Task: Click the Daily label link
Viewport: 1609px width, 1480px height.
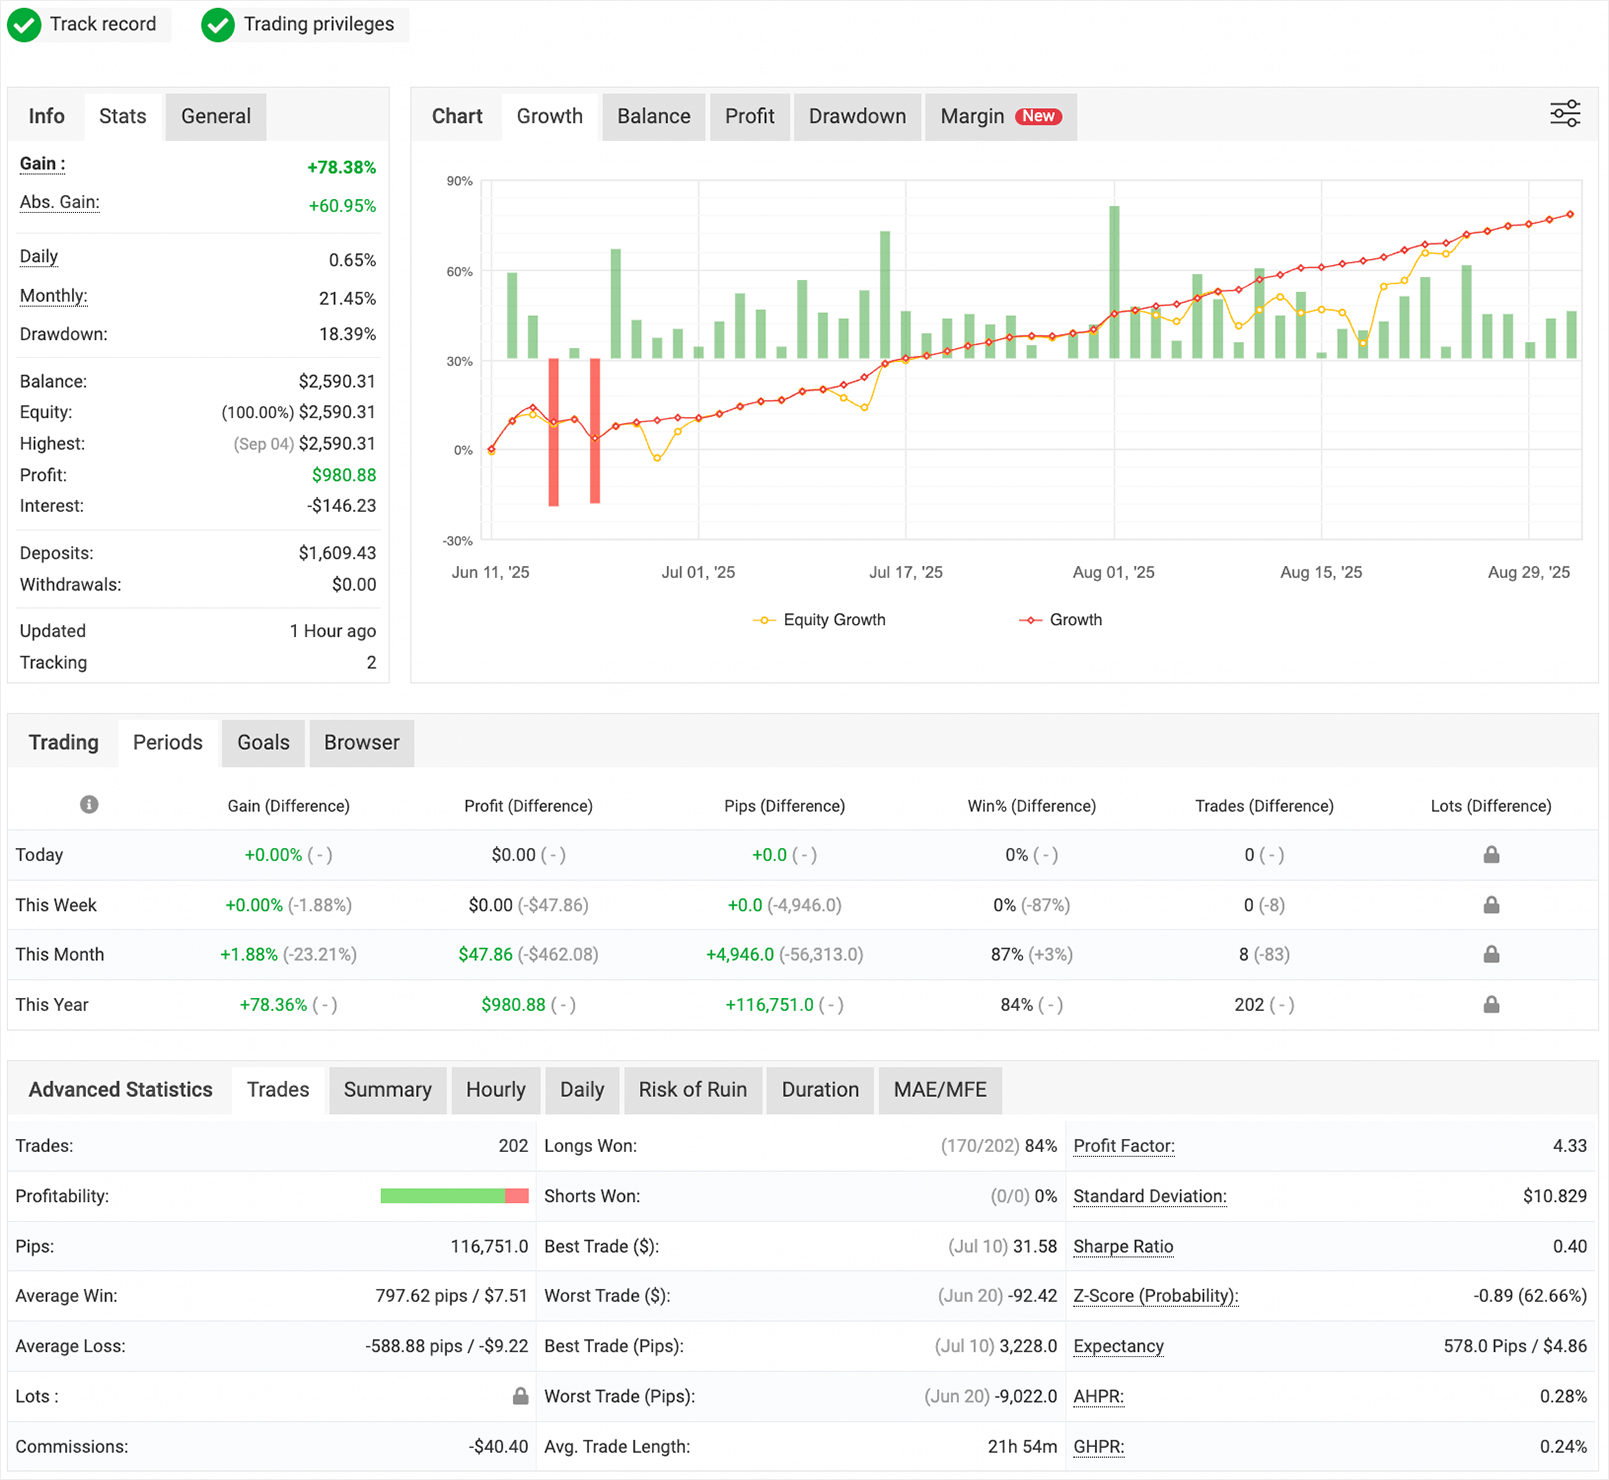Action: 39,256
